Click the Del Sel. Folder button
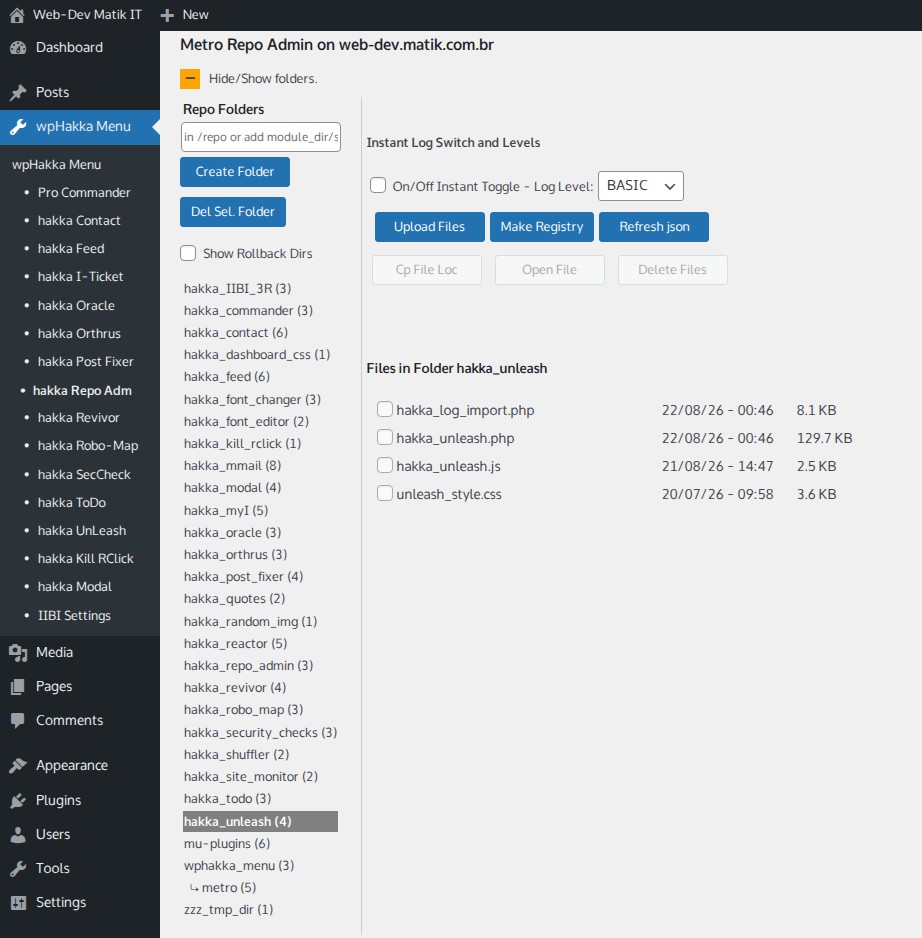922x938 pixels. pos(233,212)
